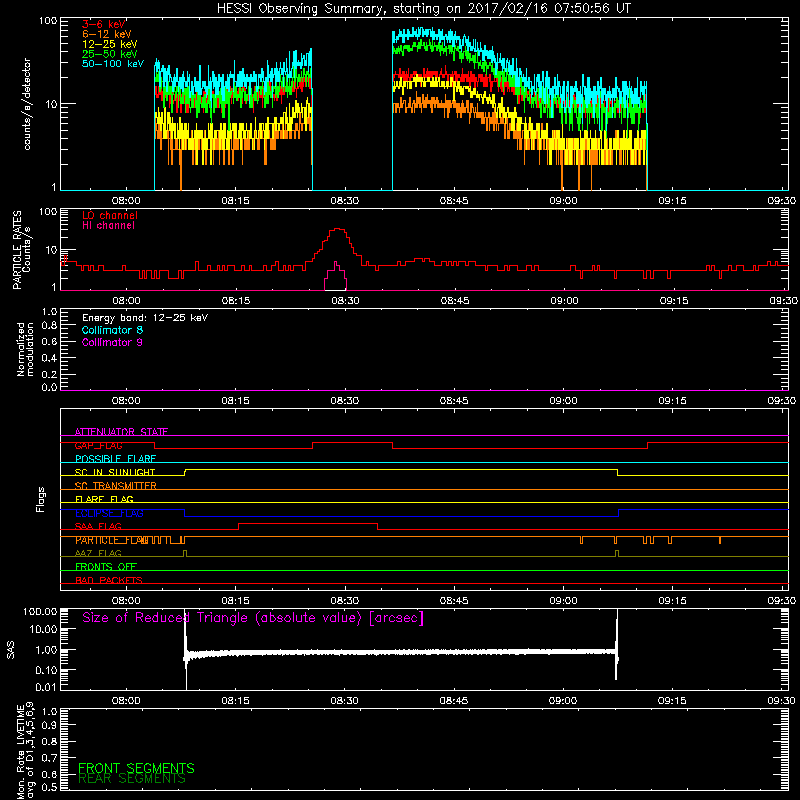Viewport: 800px width, 800px height.
Task: Click the Size of Reduced Triangle caption
Action: pyautogui.click(x=253, y=618)
